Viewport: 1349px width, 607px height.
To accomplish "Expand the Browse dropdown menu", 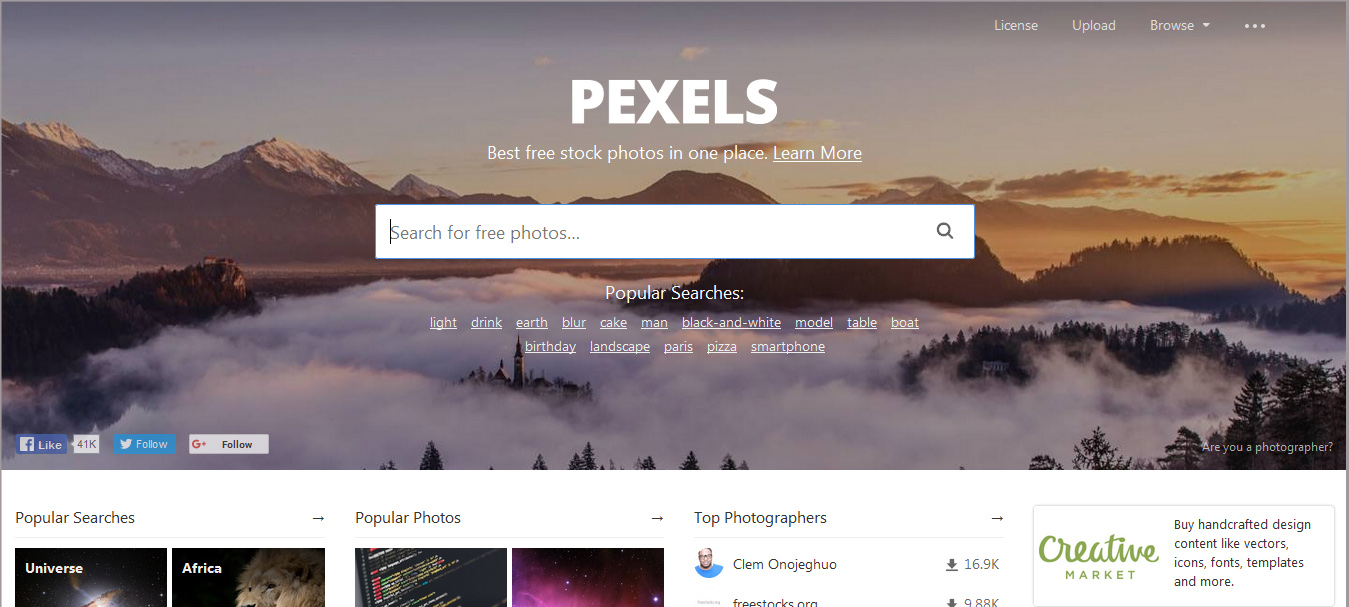I will (1180, 26).
